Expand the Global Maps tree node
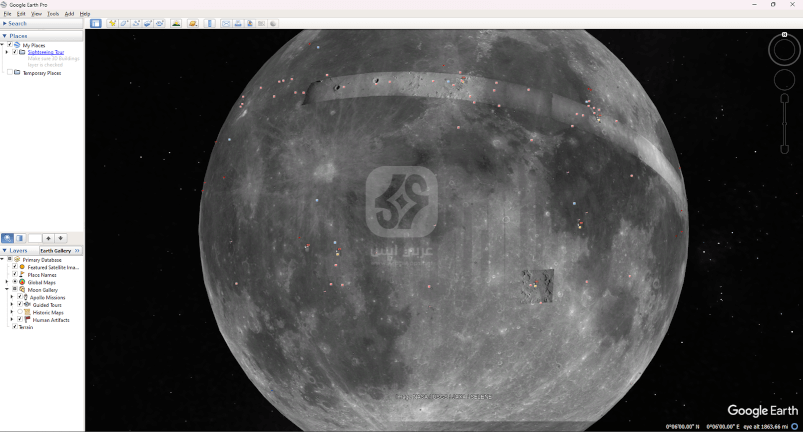 (x=7, y=282)
